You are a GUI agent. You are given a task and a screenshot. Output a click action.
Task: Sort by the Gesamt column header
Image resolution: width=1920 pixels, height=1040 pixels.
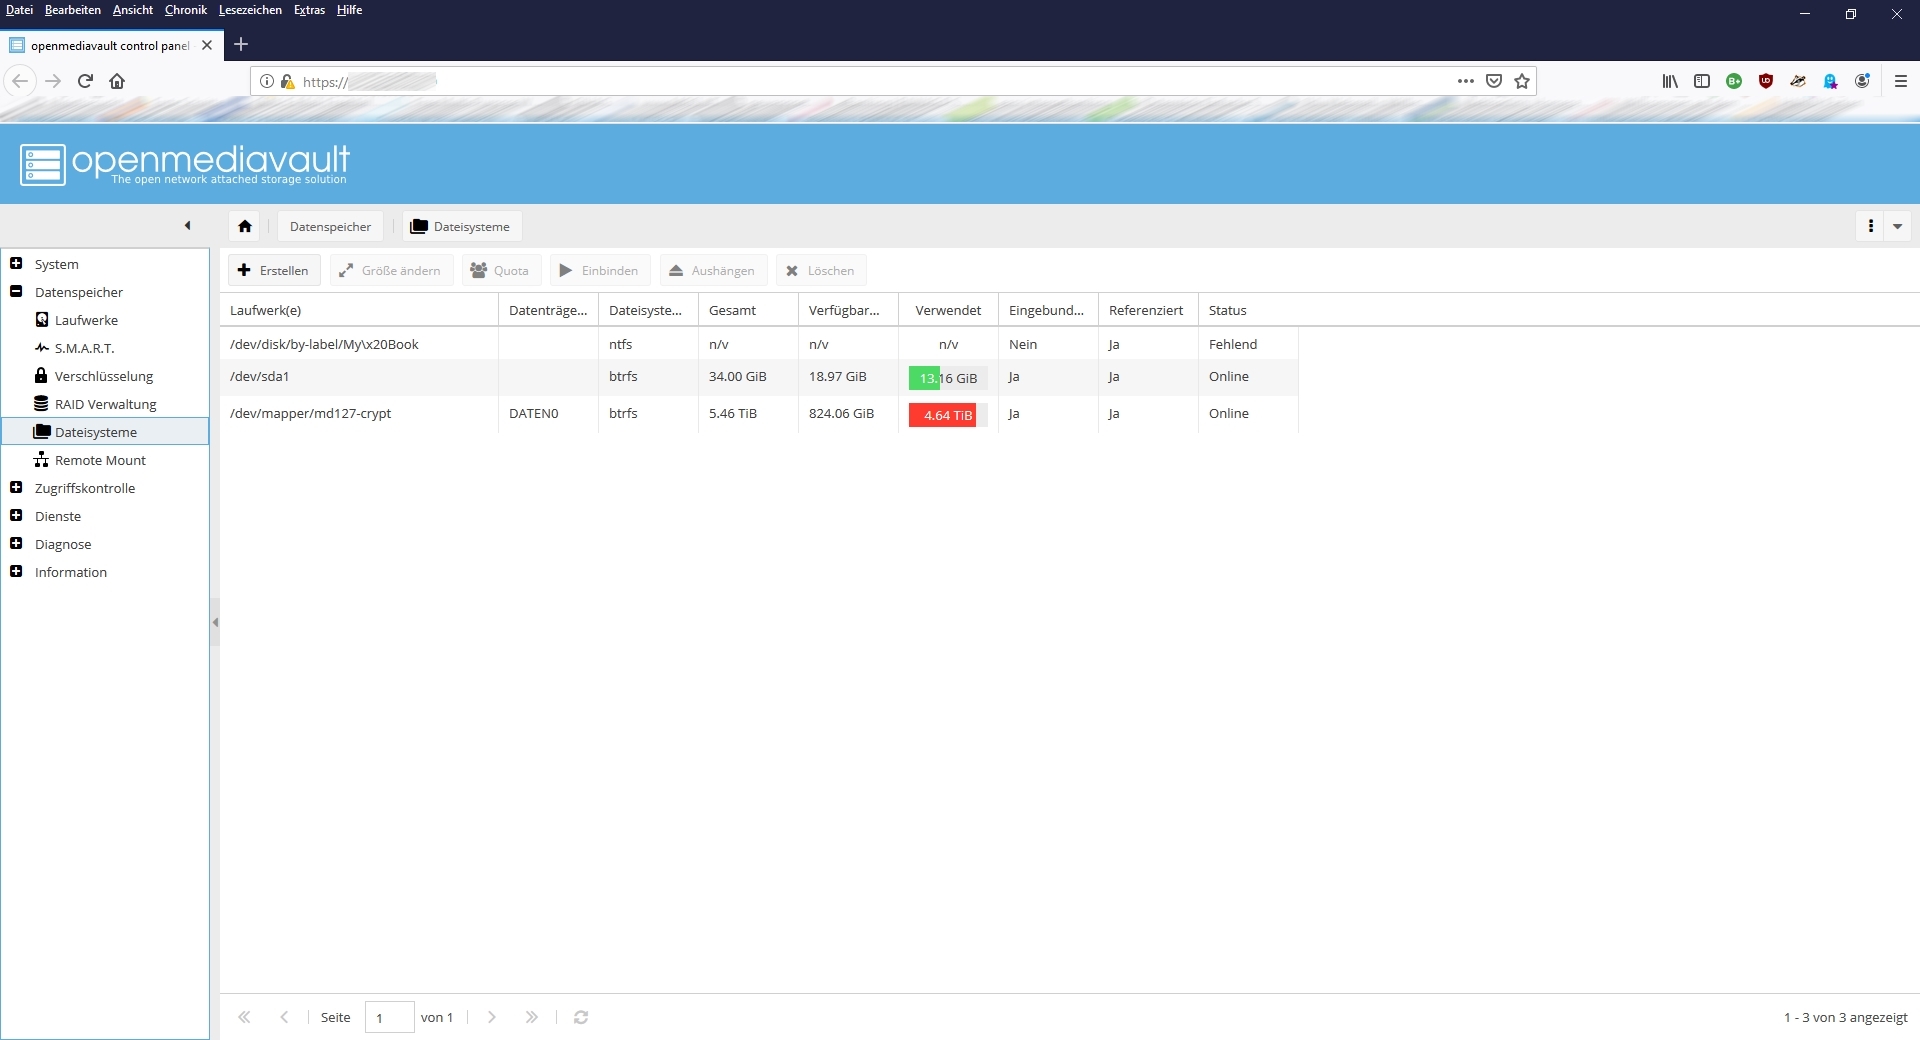[748, 310]
